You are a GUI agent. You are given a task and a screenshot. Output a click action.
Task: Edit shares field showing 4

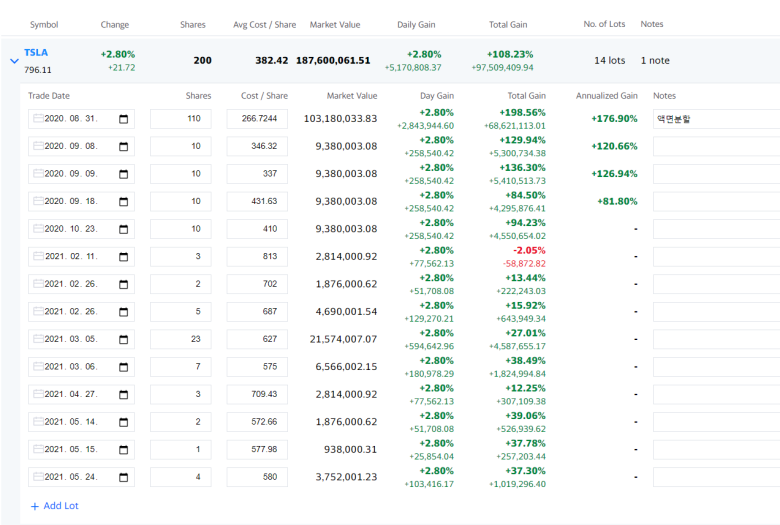point(181,477)
